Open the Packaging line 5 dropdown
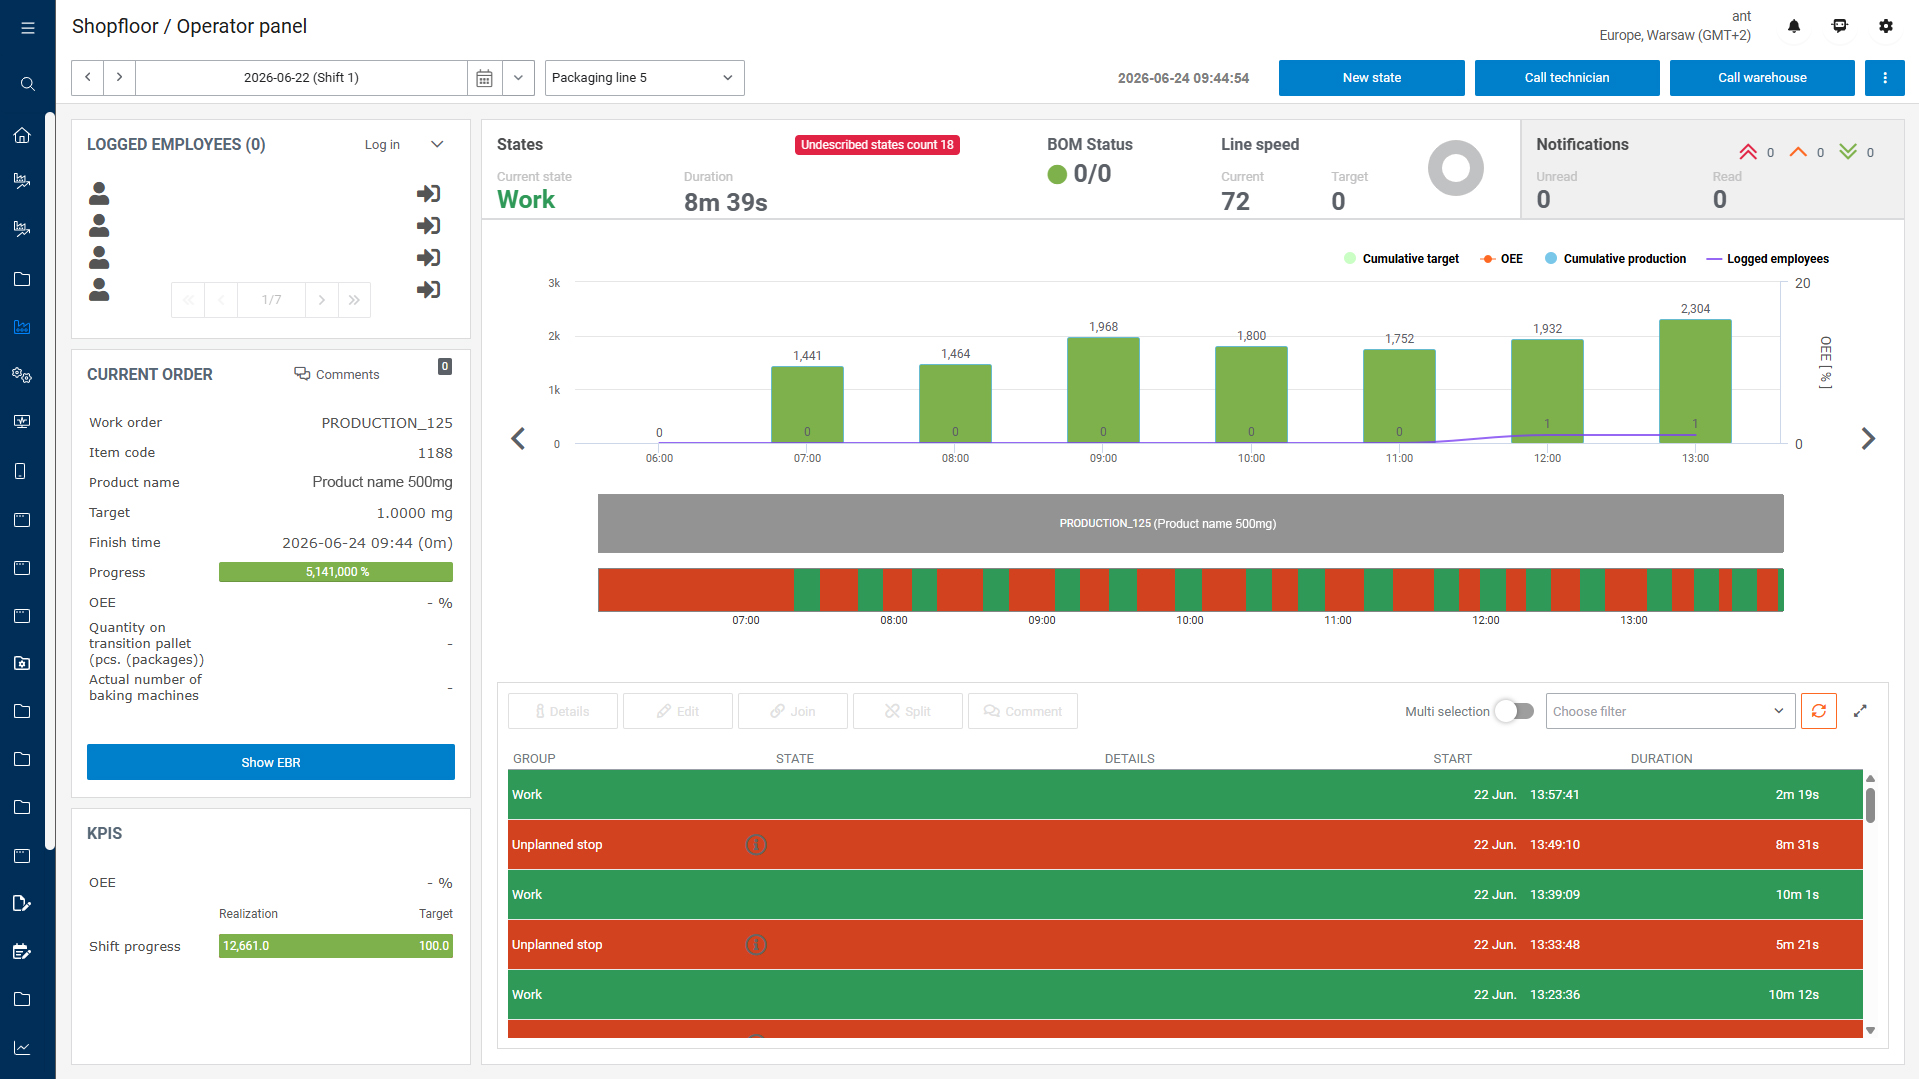This screenshot has height=1079, width=1919. coord(645,78)
